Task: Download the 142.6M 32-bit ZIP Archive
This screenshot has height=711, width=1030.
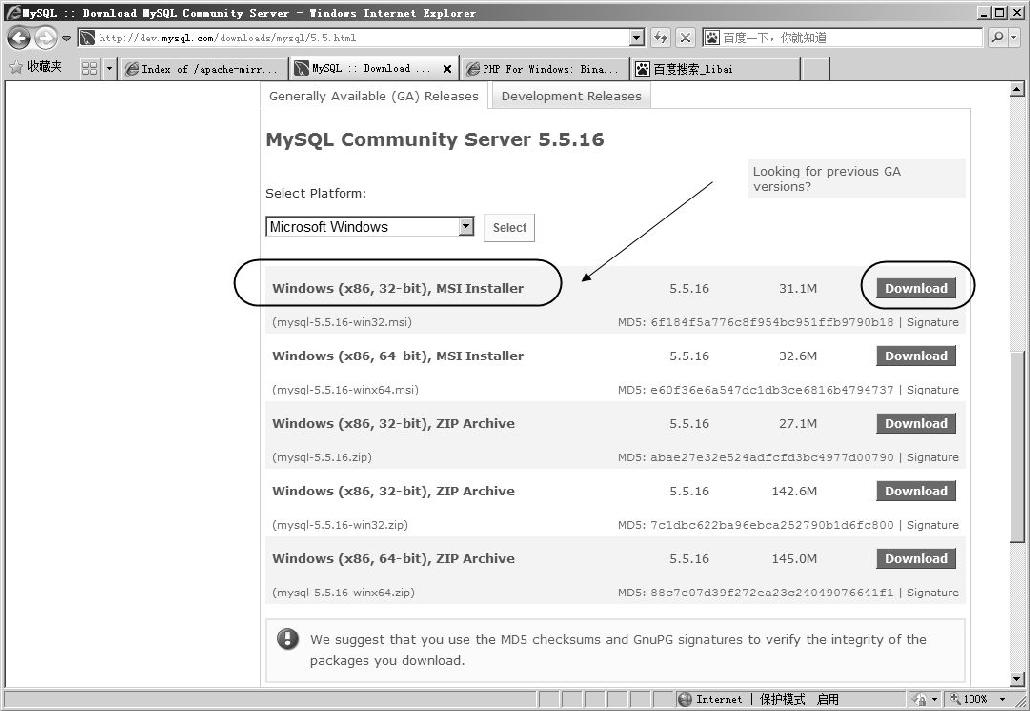Action: 916,491
